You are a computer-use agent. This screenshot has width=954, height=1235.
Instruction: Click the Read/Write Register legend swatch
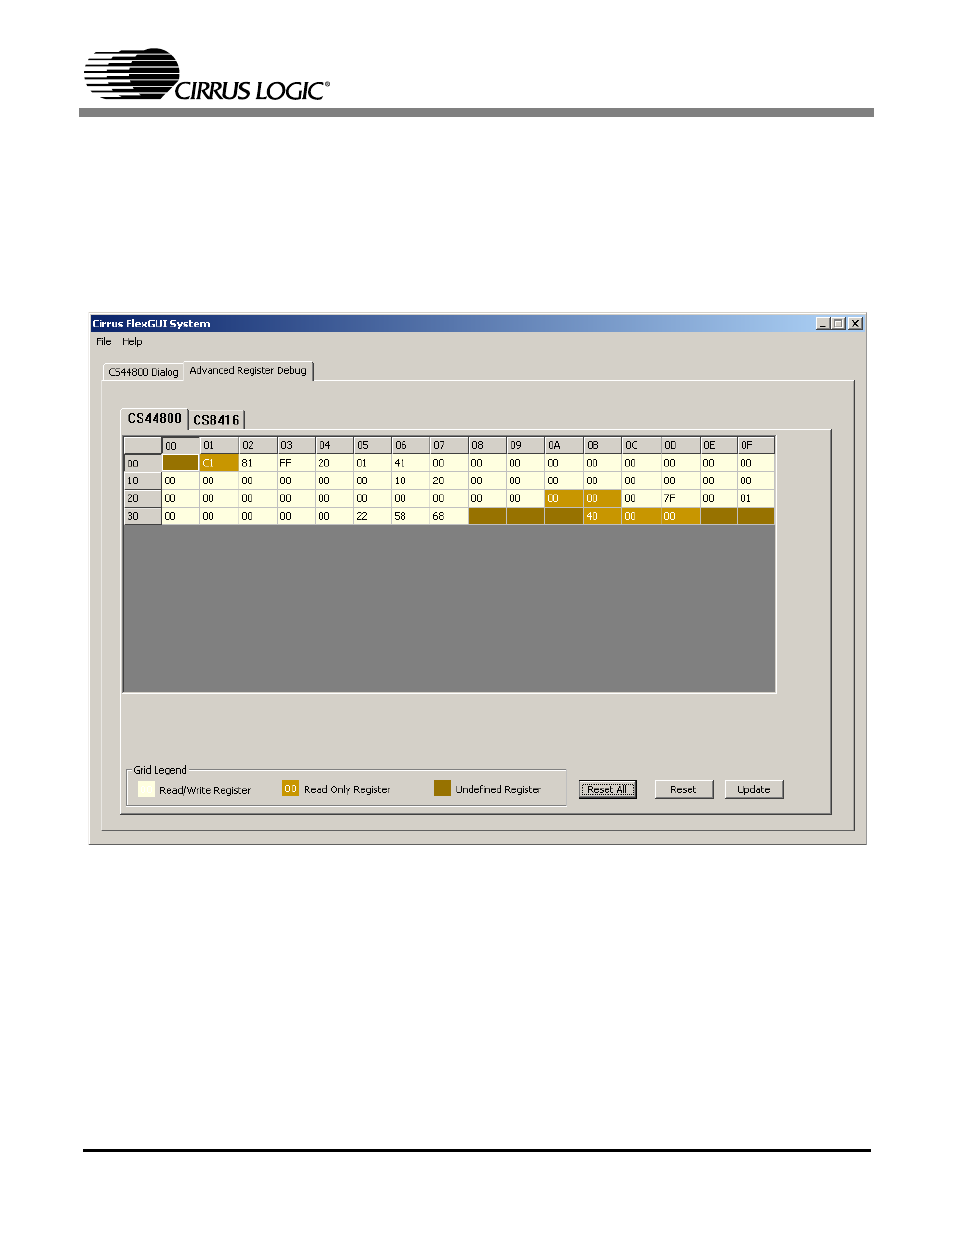(x=146, y=789)
